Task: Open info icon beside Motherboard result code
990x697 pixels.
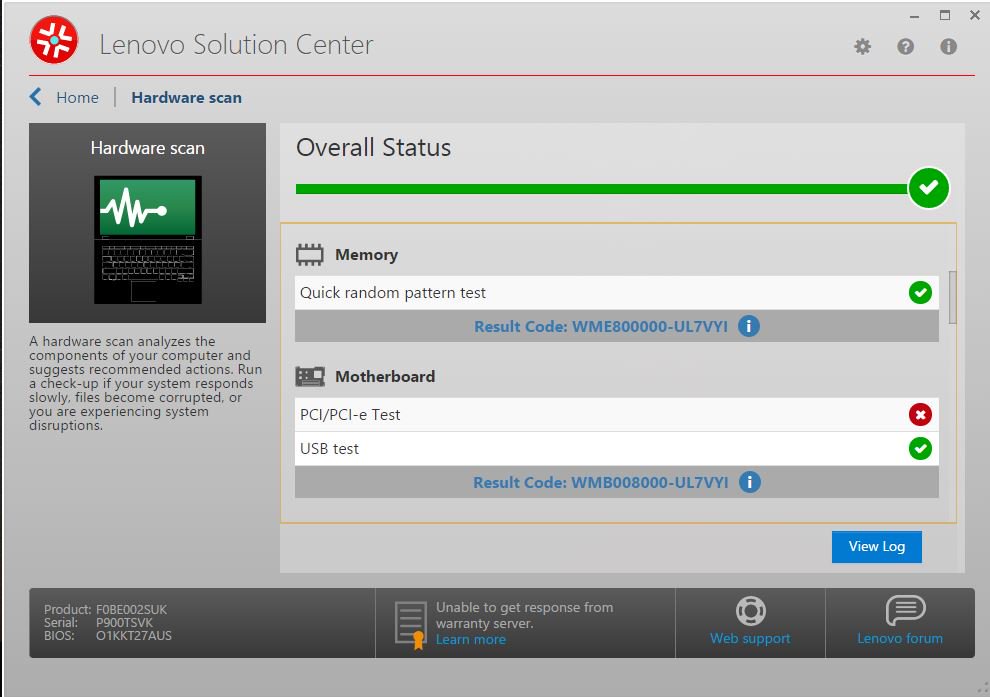Action: 749,482
